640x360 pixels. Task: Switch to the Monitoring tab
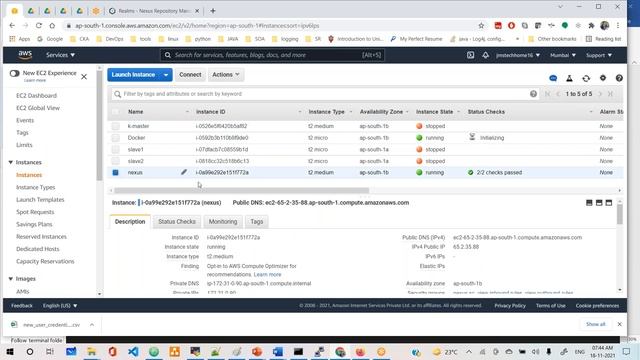(x=223, y=222)
